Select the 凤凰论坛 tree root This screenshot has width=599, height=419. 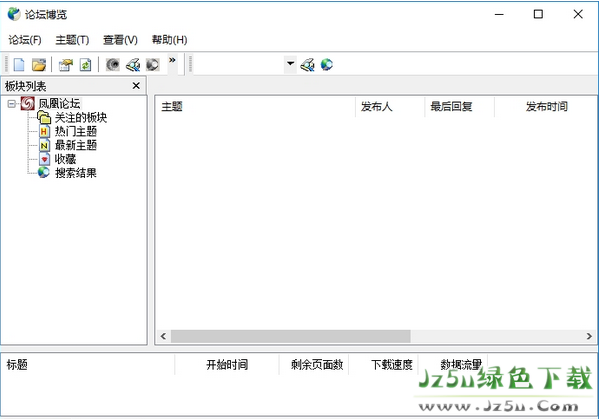tap(59, 104)
